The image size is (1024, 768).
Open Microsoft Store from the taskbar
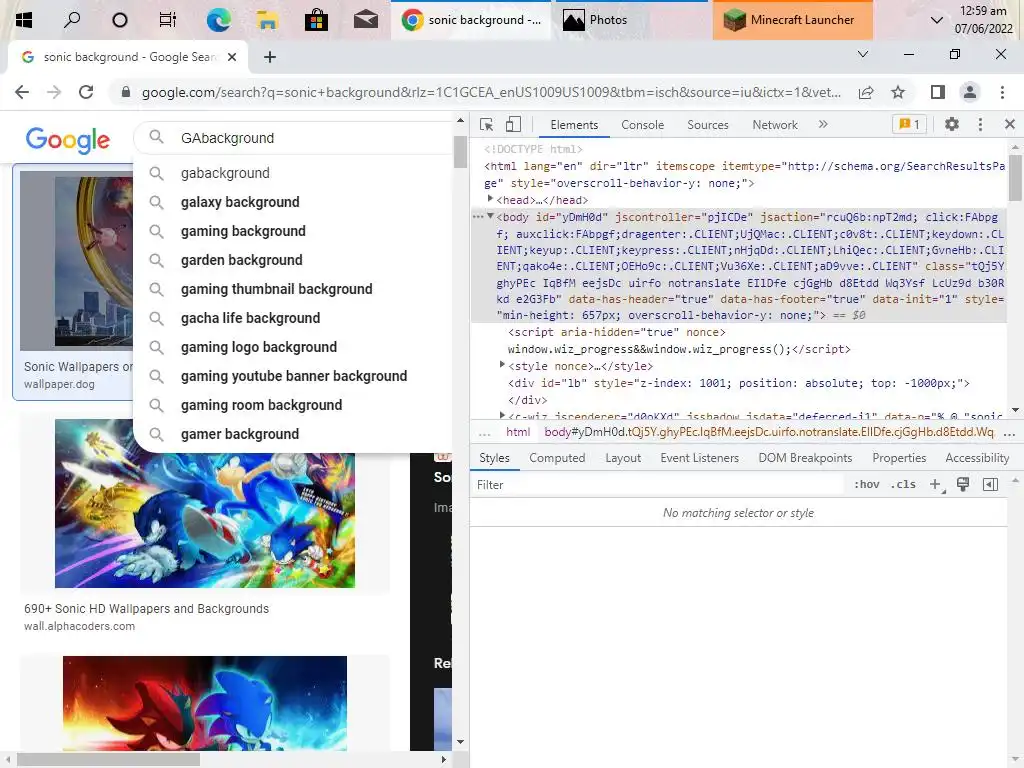click(x=316, y=20)
